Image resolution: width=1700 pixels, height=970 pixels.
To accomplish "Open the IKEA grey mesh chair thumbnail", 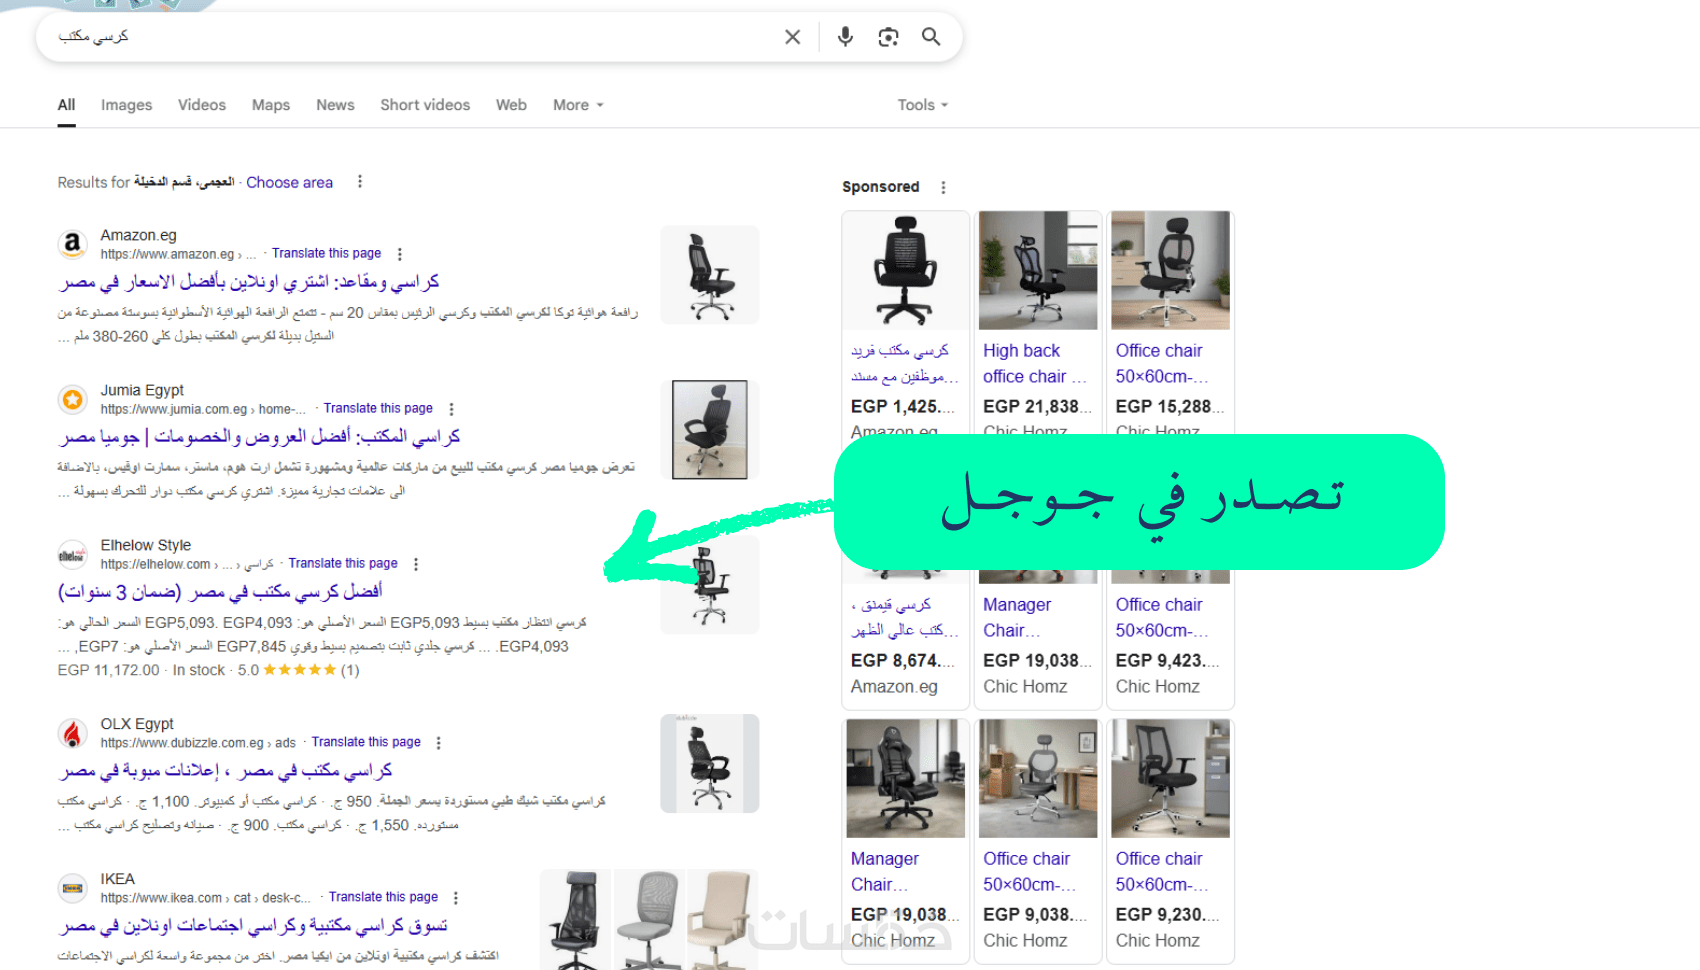I will (x=648, y=920).
